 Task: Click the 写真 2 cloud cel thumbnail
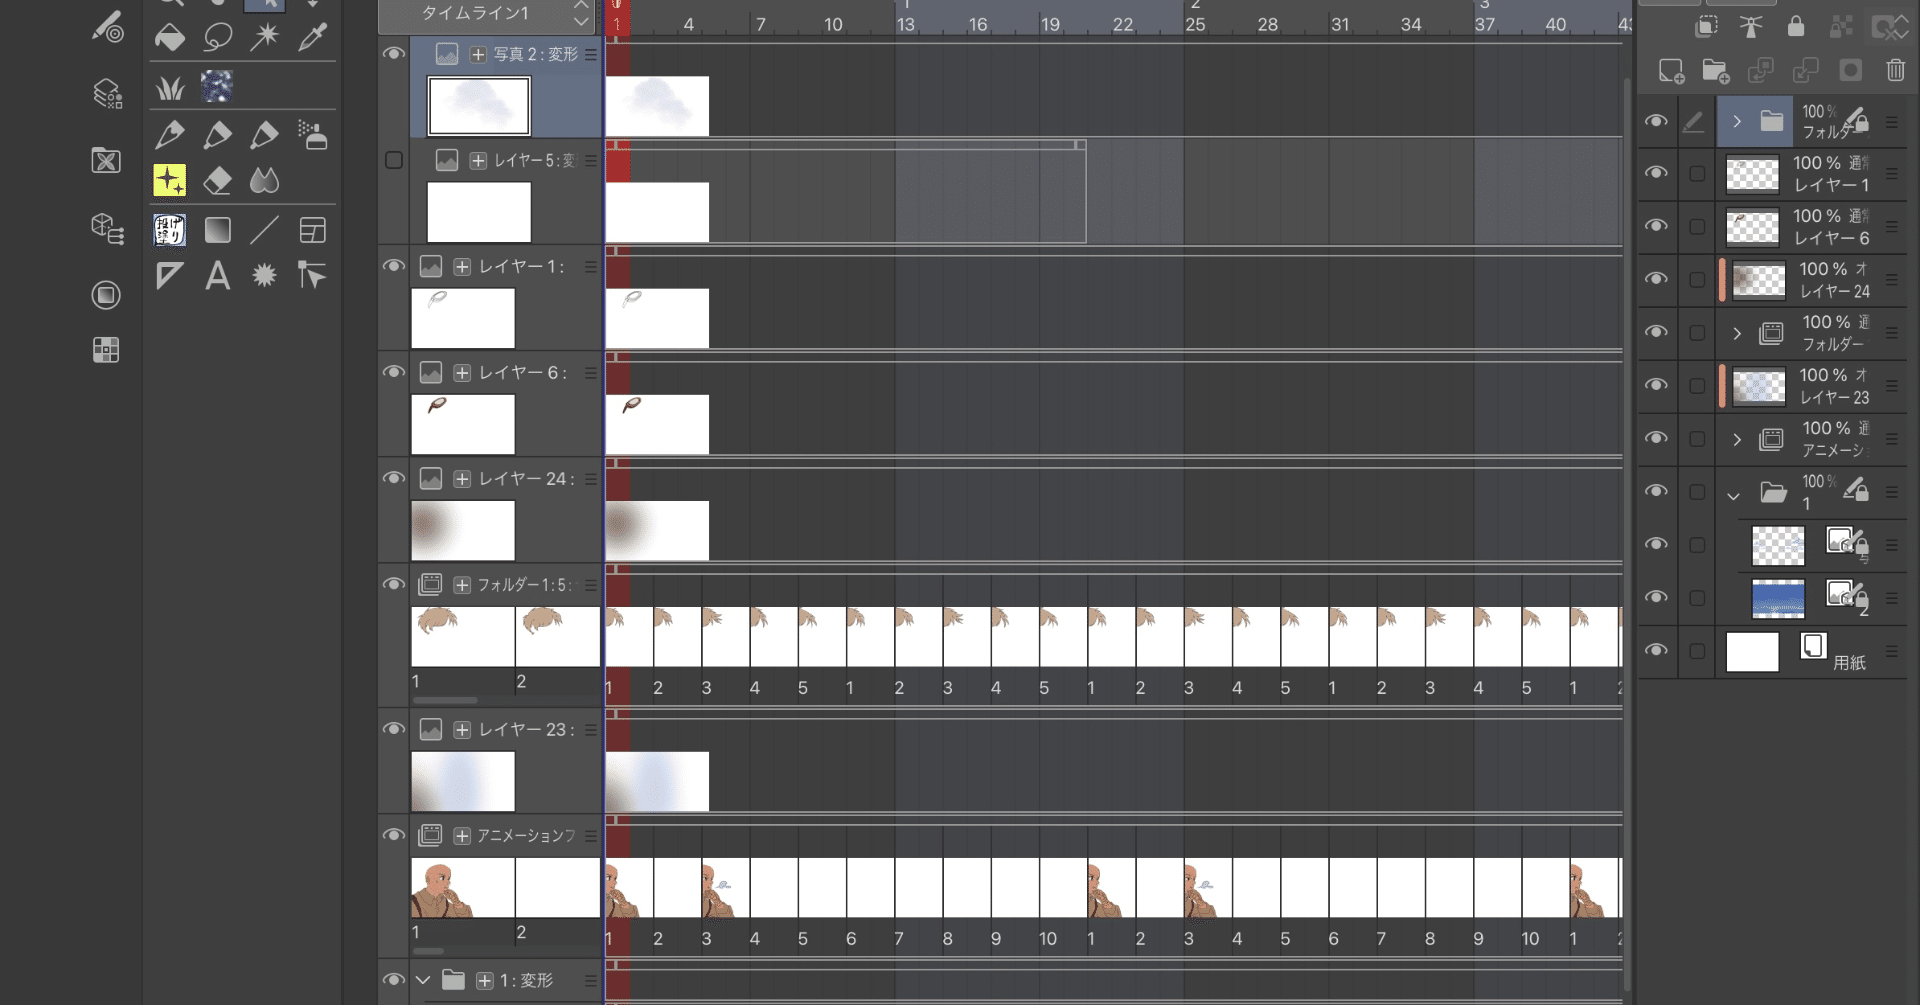click(479, 106)
